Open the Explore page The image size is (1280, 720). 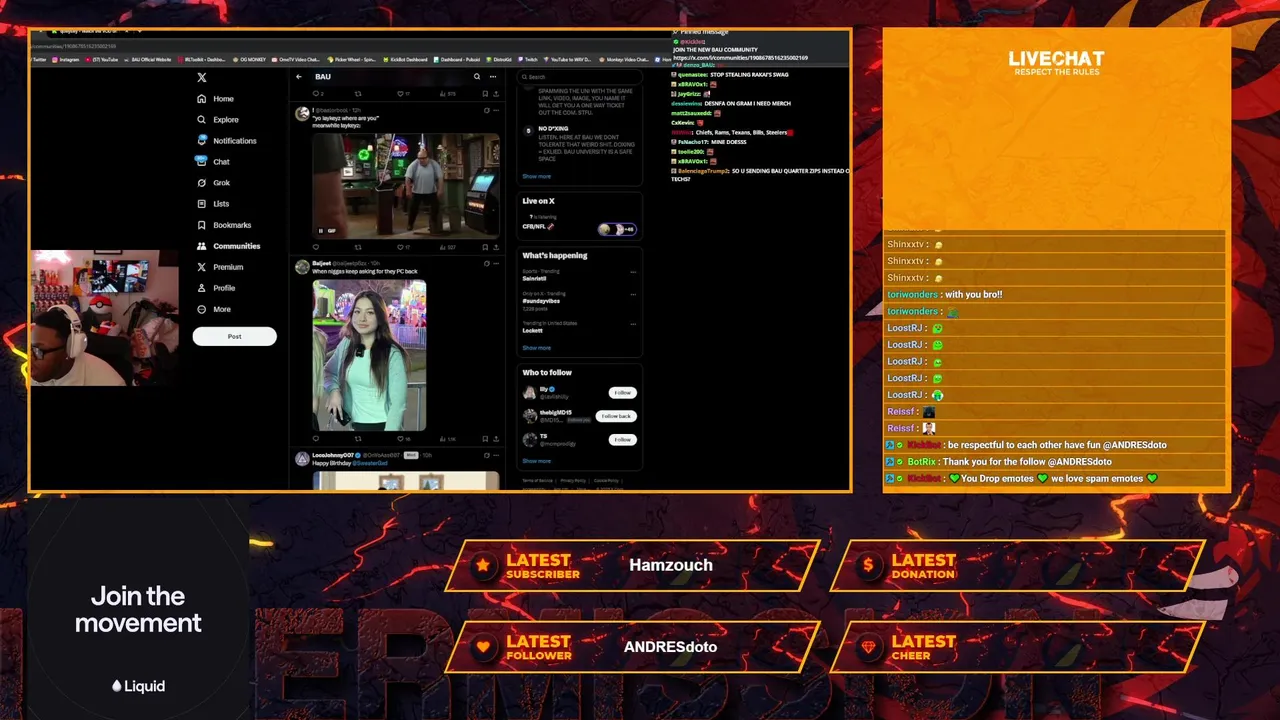pyautogui.click(x=218, y=120)
